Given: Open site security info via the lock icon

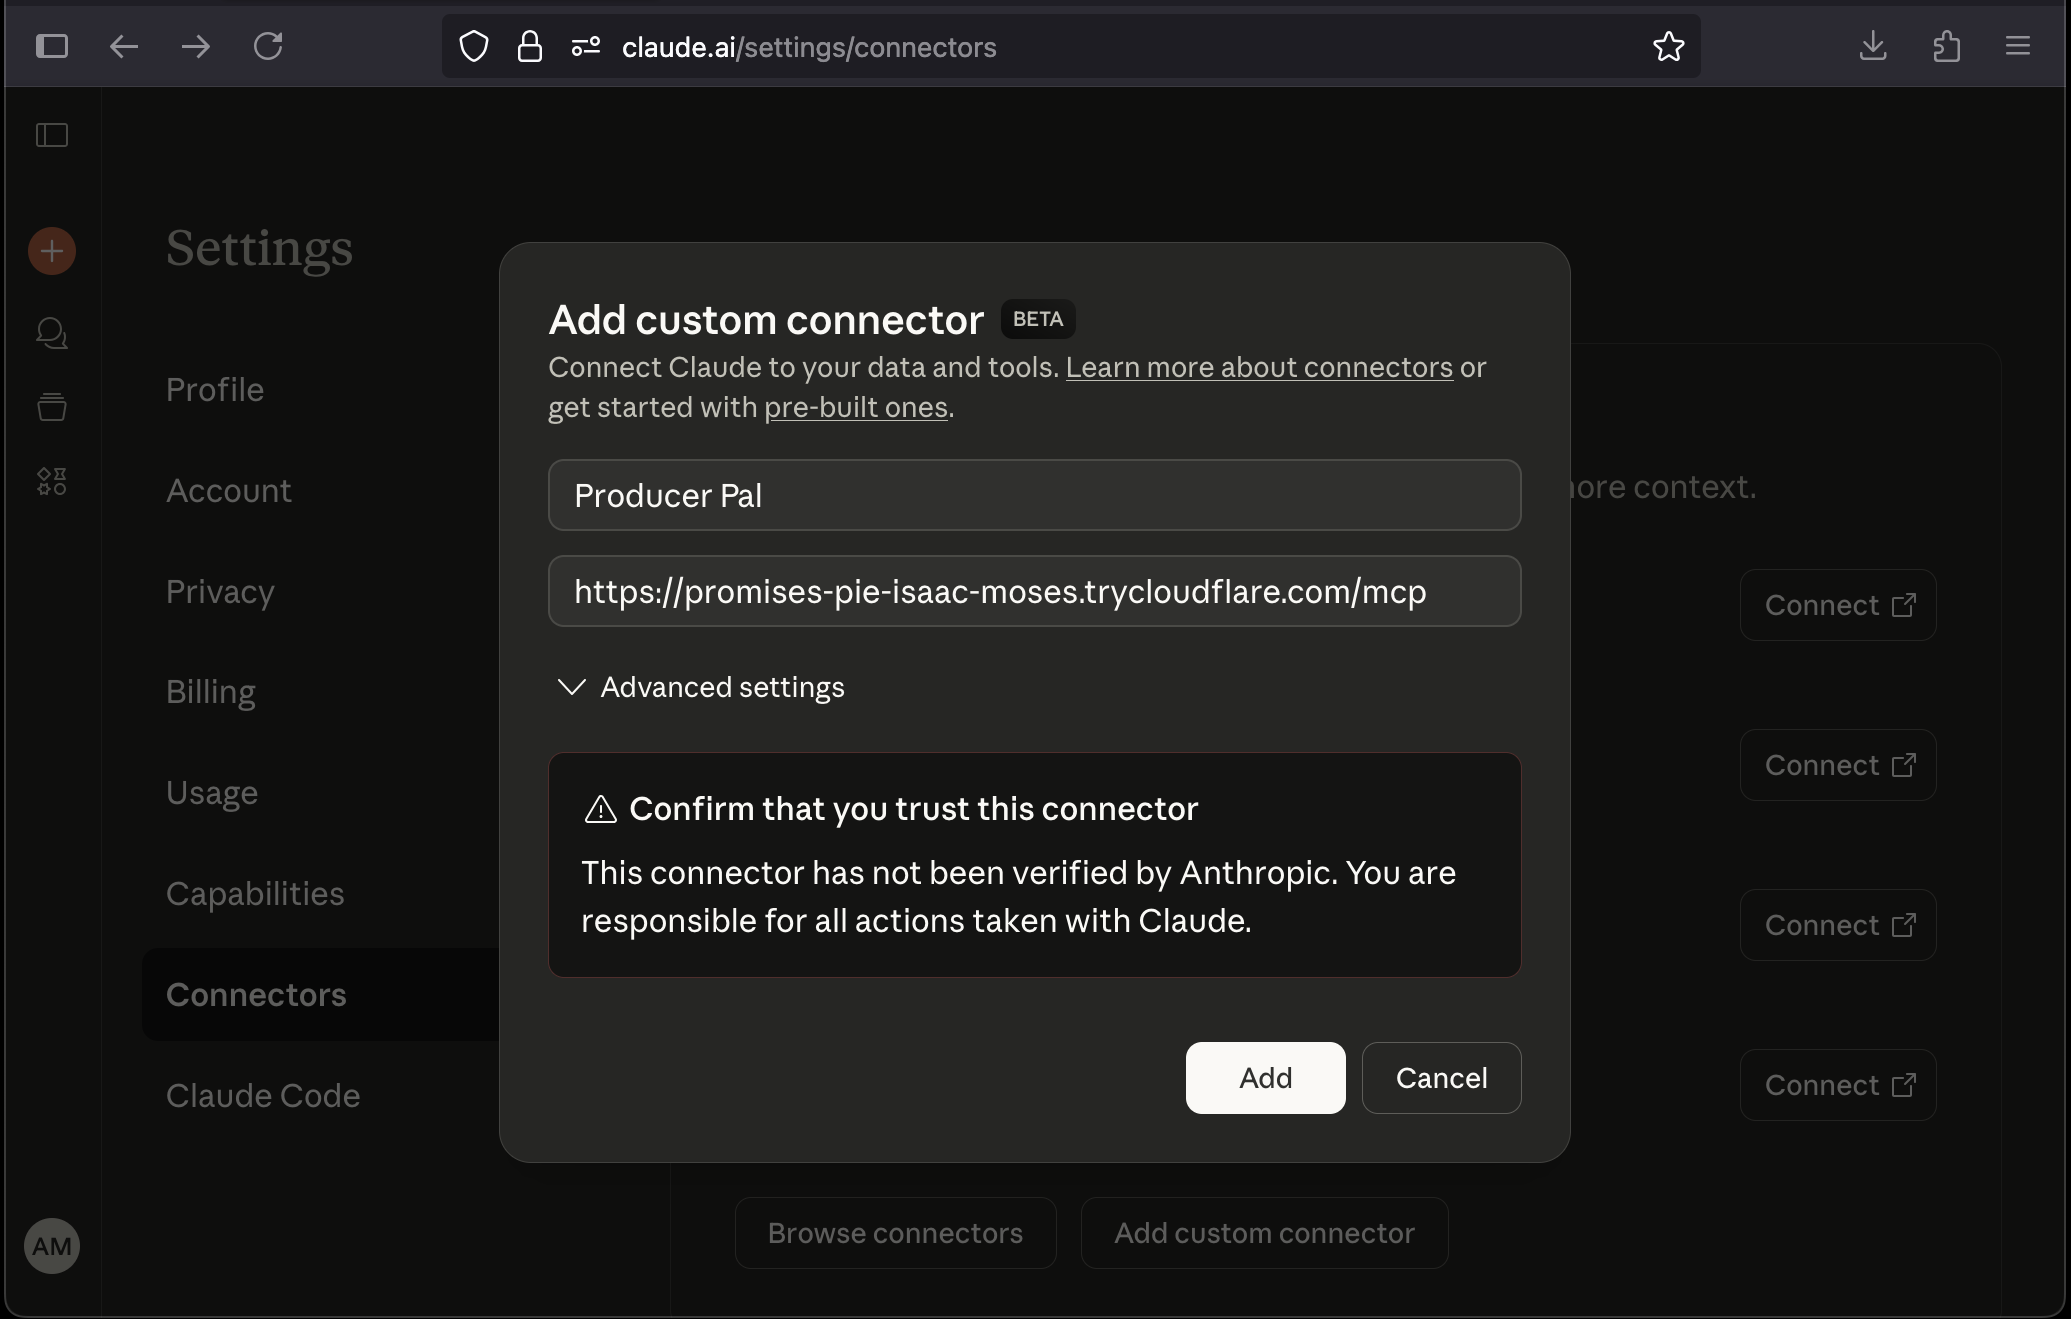Looking at the screenshot, I should 529,46.
